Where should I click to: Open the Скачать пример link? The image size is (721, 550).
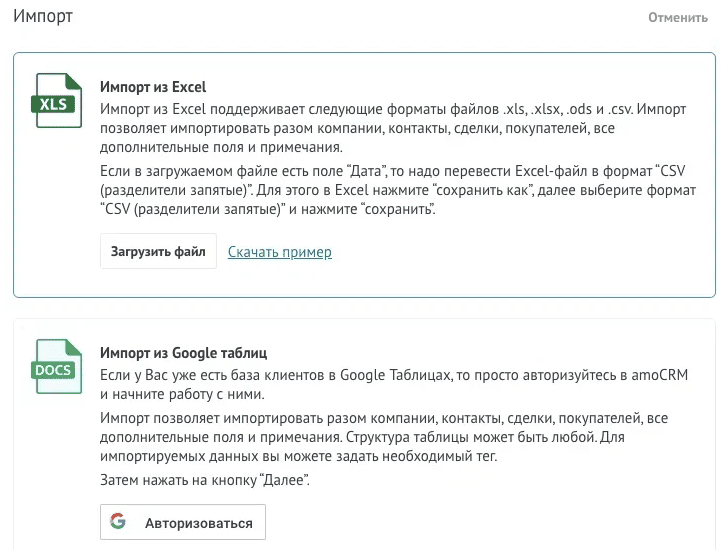coord(279,252)
